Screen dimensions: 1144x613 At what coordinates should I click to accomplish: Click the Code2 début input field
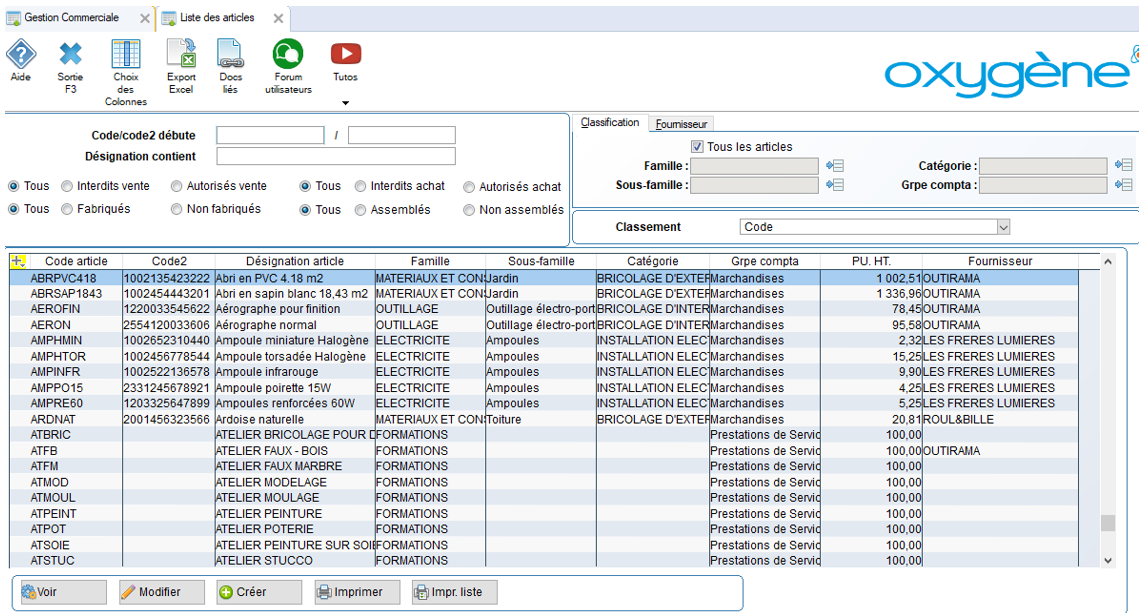point(402,135)
